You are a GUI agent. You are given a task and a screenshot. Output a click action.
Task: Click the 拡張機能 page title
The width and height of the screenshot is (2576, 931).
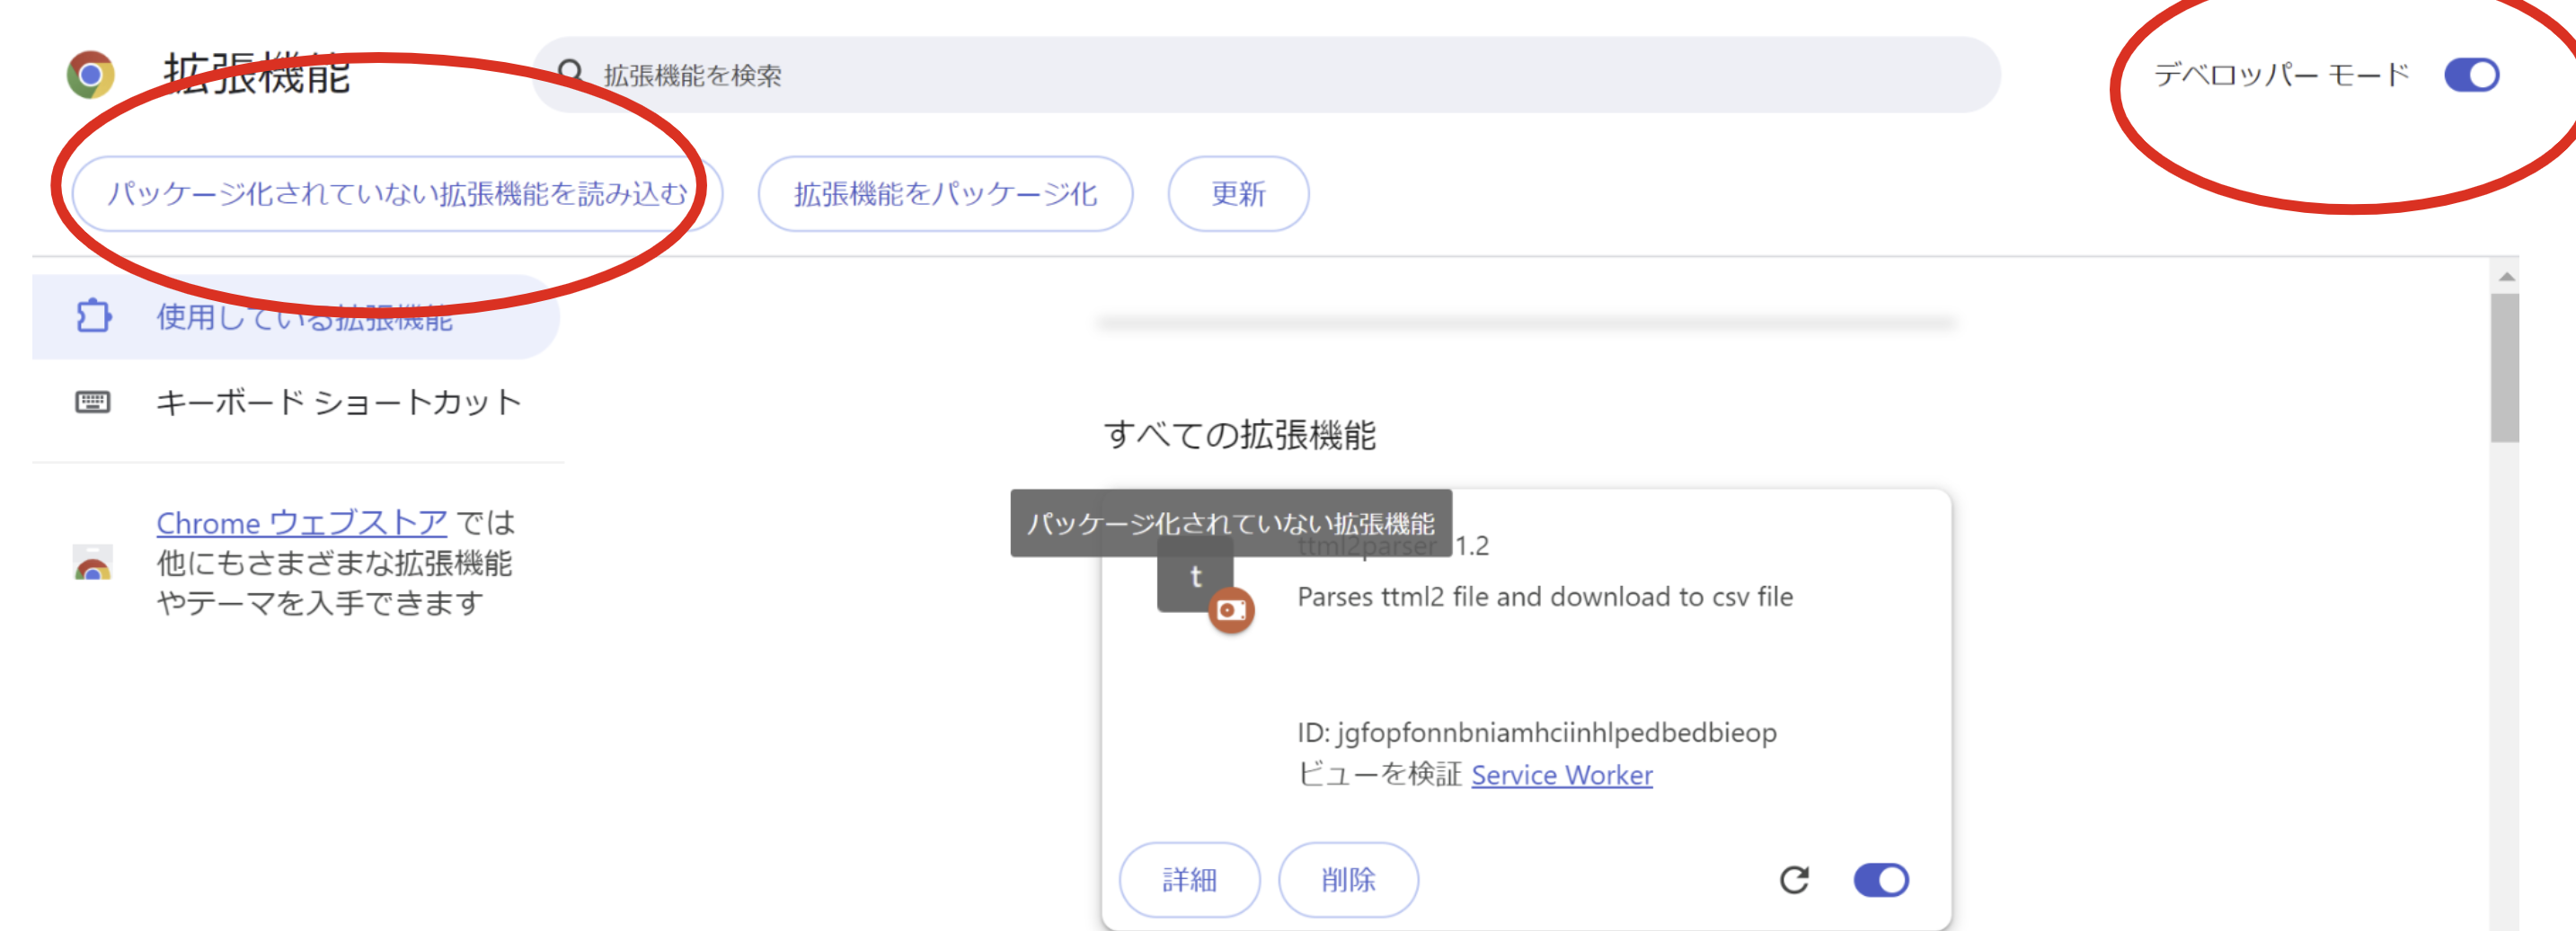tap(257, 75)
